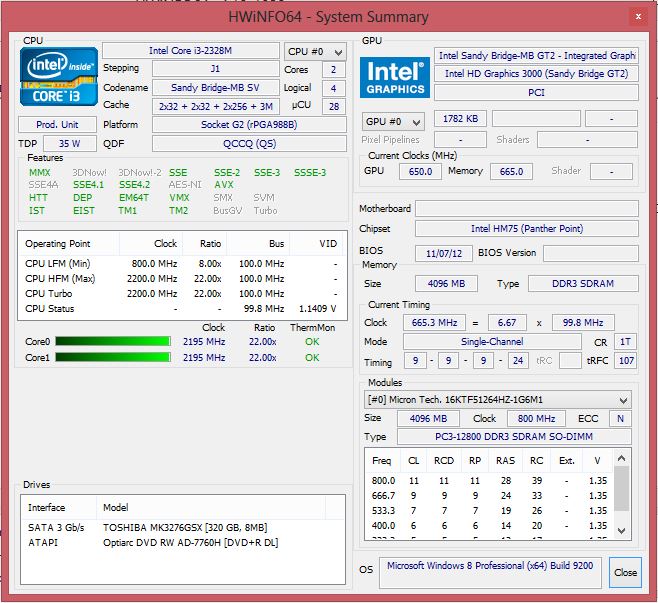Image resolution: width=658 pixels, height=603 pixels.
Task: Click the module clock 800 MHz field
Action: [x=536, y=419]
